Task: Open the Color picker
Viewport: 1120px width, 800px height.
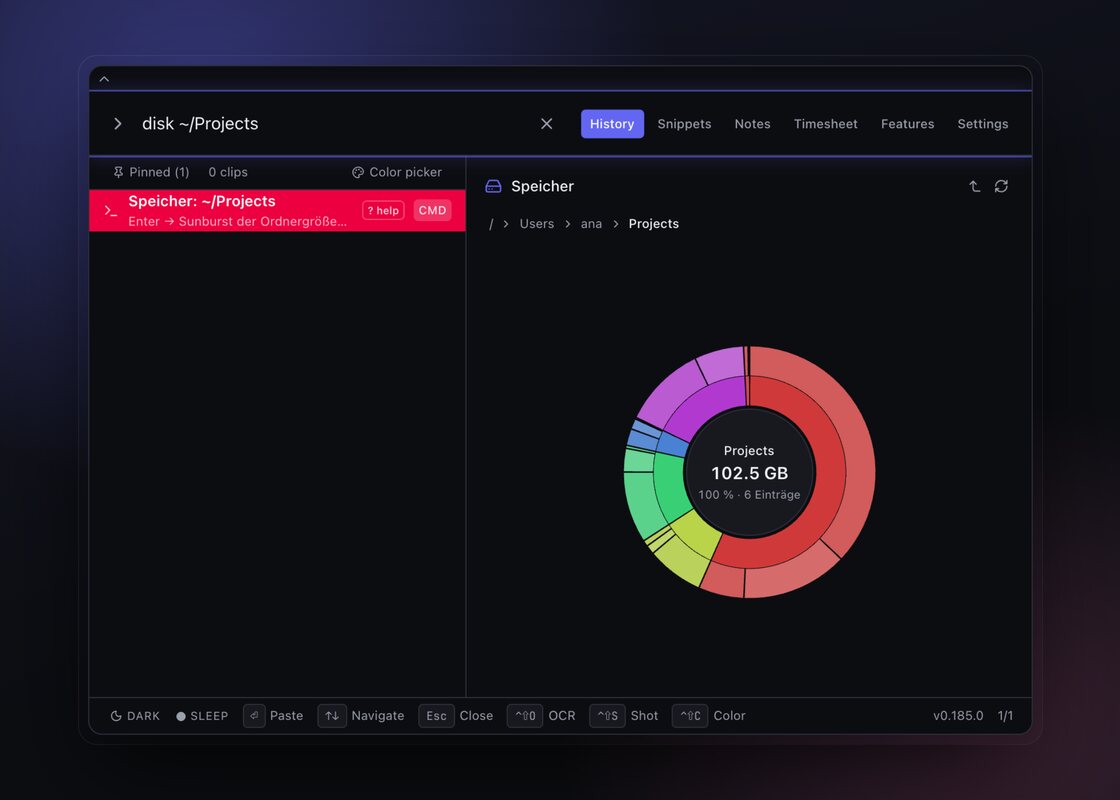Action: 397,172
